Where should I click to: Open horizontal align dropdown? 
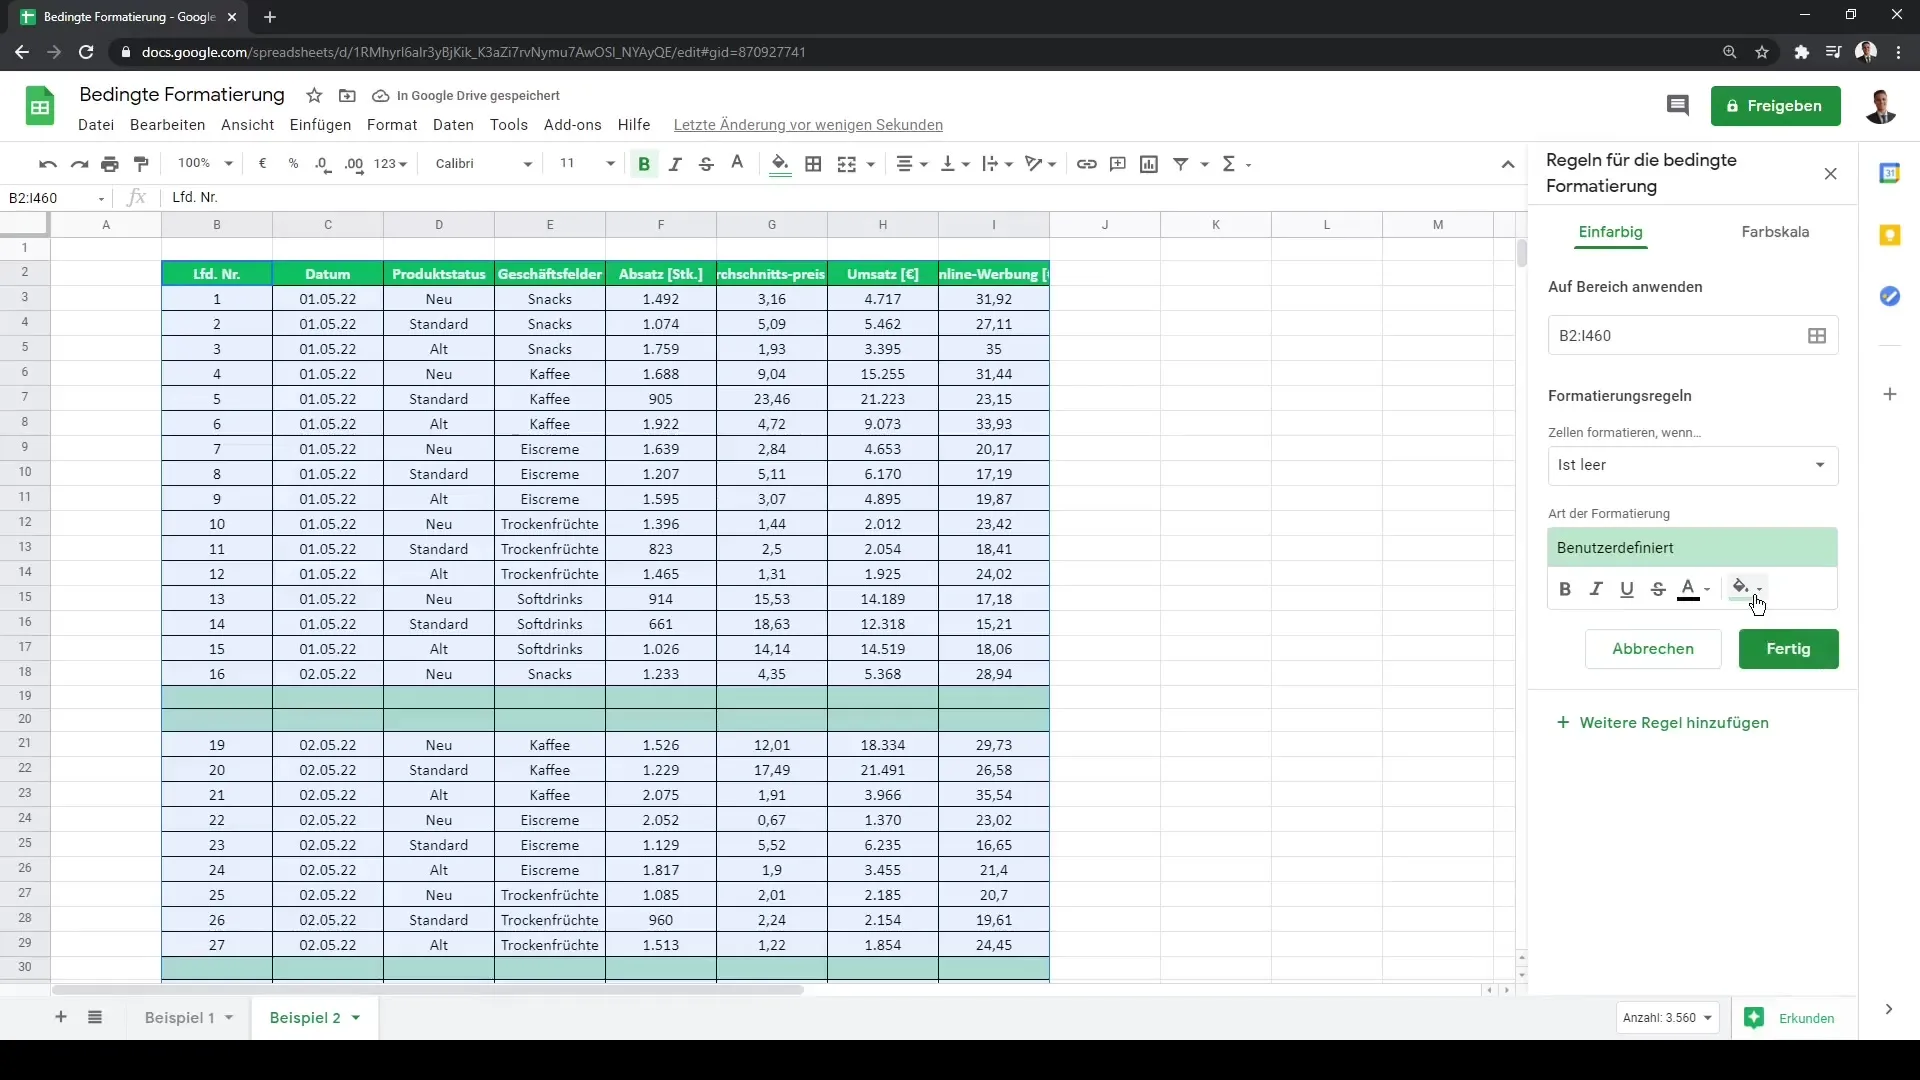point(911,164)
